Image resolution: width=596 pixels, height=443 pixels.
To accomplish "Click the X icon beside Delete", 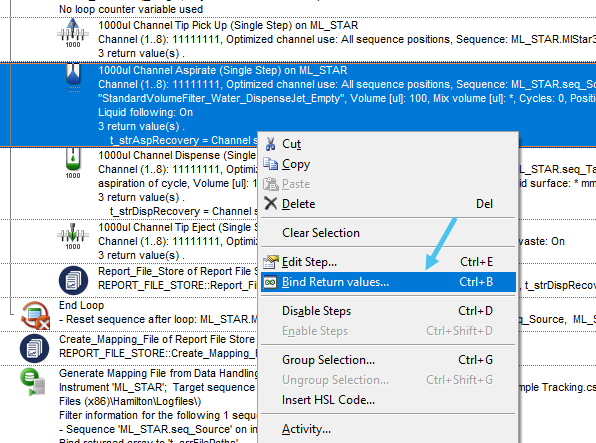I will (271, 203).
